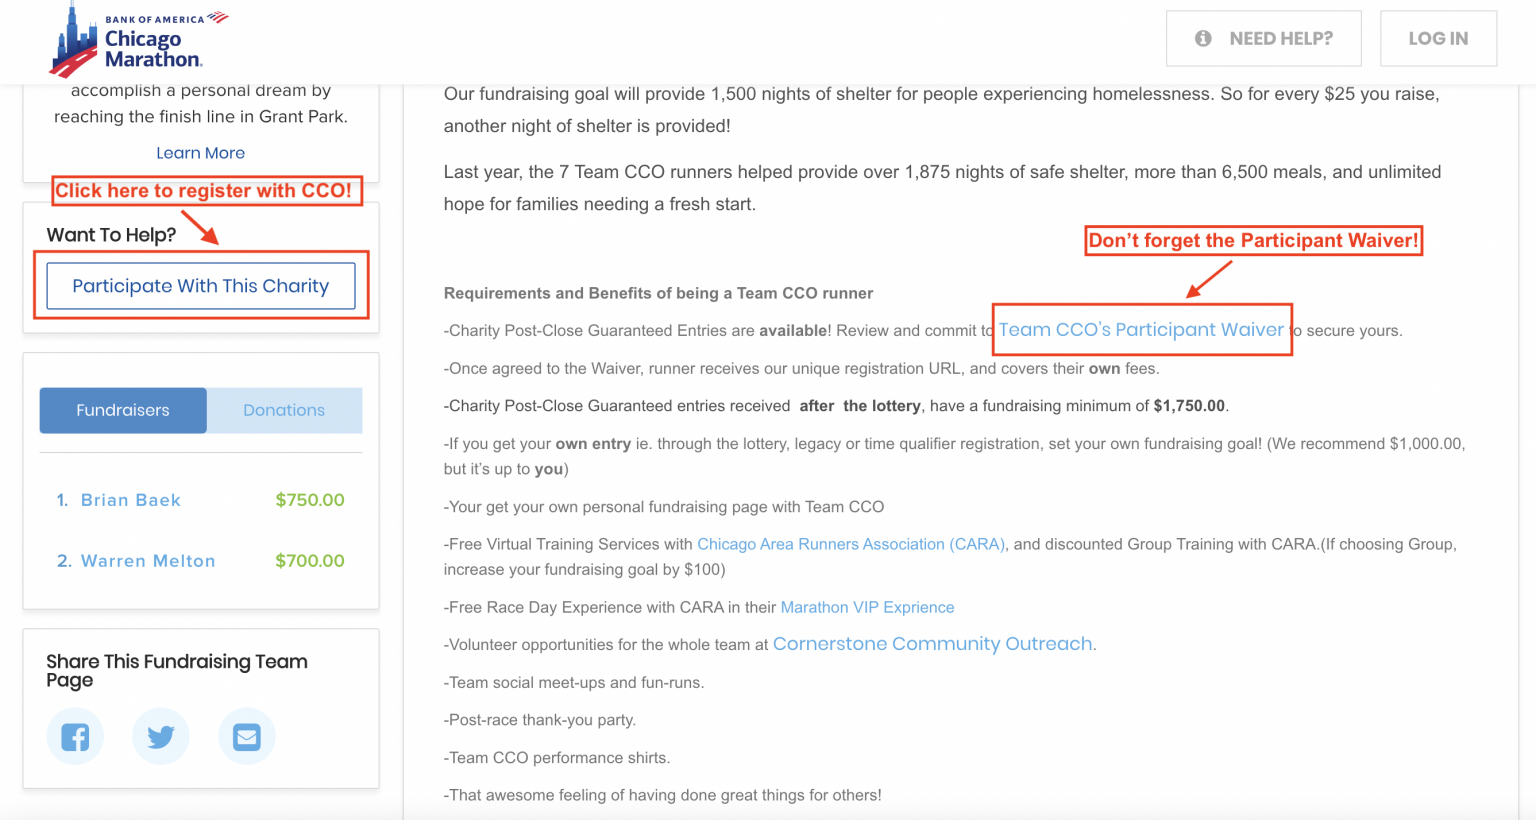Open the Learn More link
The width and height of the screenshot is (1536, 820).
200,153
